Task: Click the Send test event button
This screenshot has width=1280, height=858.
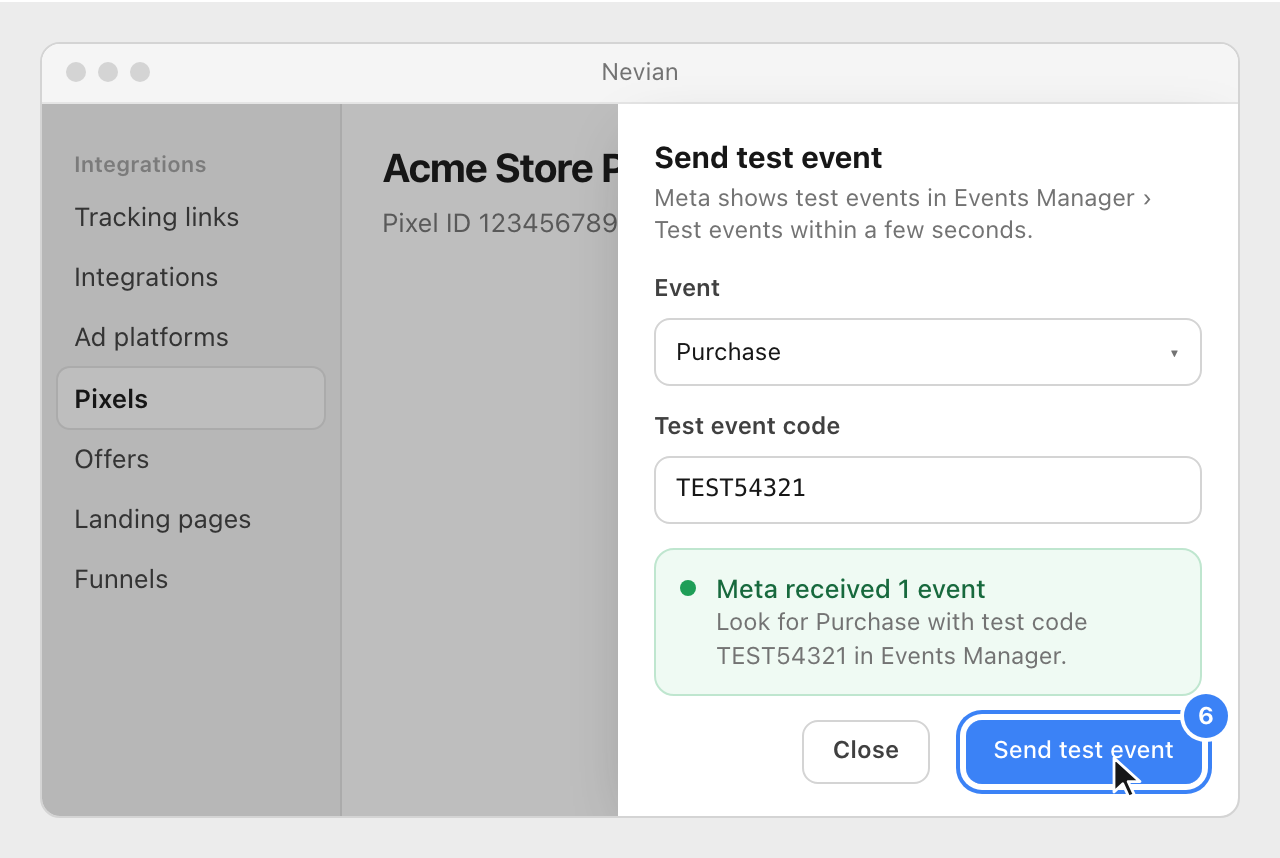Action: coord(1083,750)
